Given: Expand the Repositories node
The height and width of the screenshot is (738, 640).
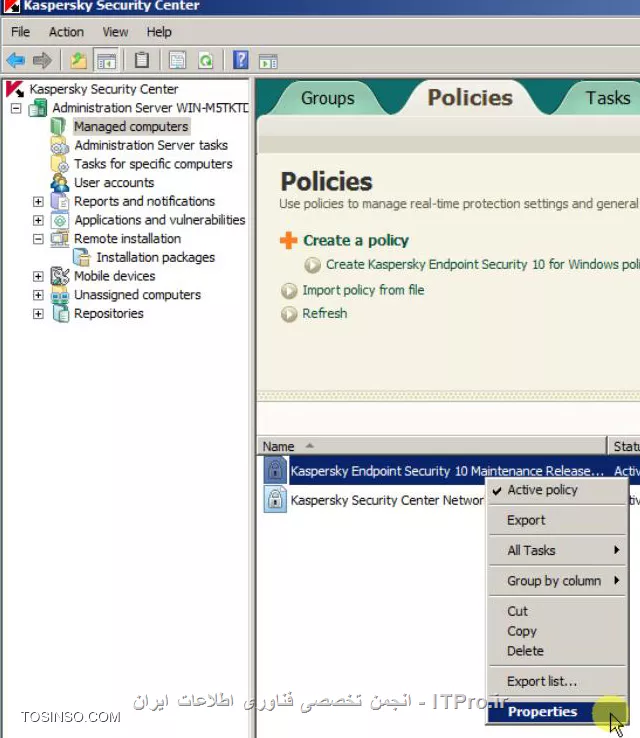Looking at the screenshot, I should [38, 314].
